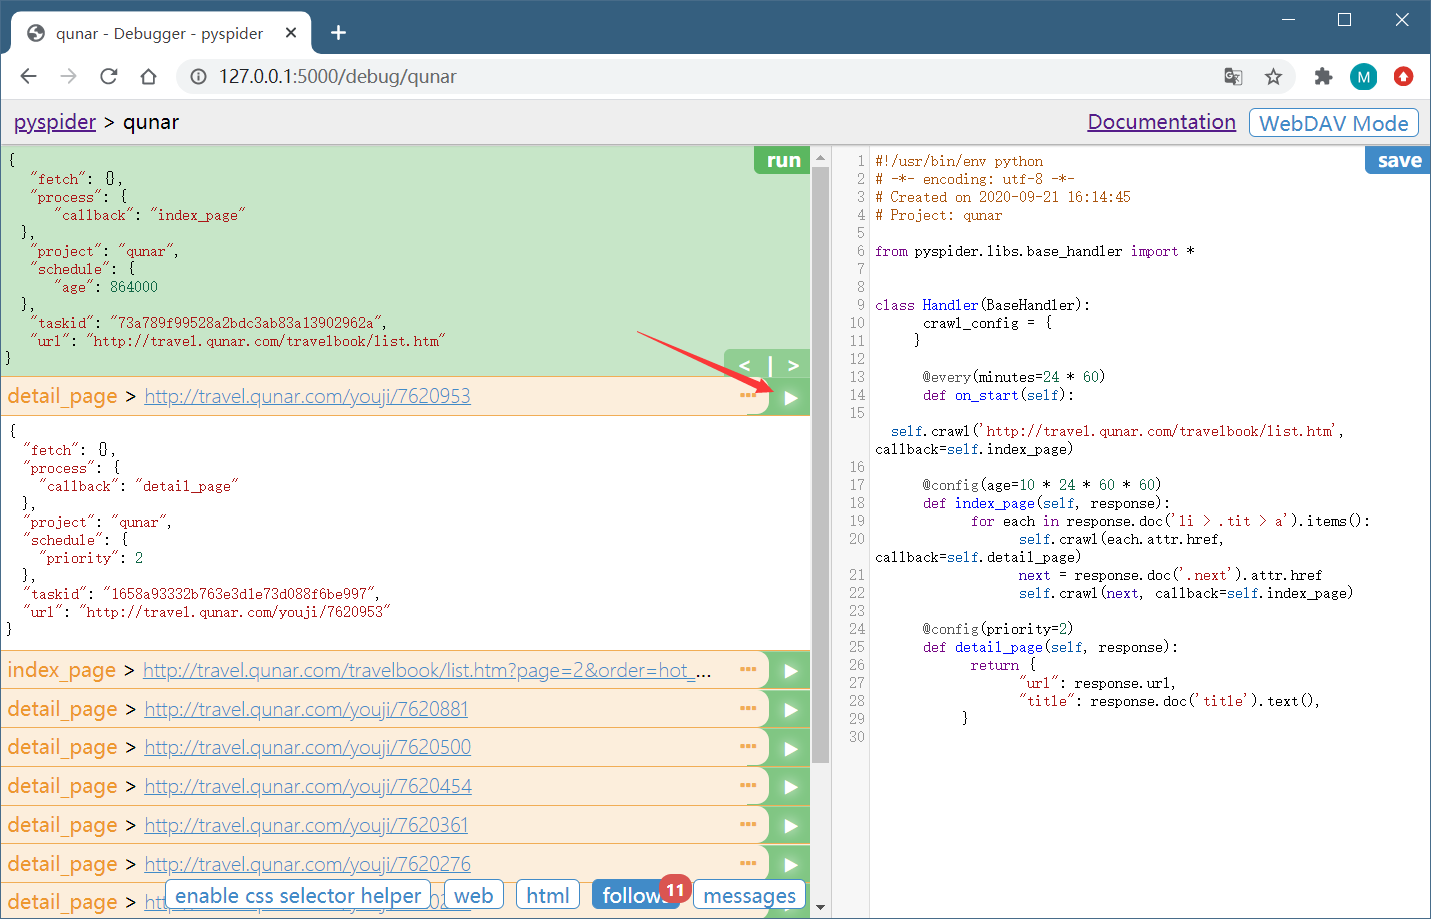
Task: Toggle enable css selector helper
Action: [298, 895]
